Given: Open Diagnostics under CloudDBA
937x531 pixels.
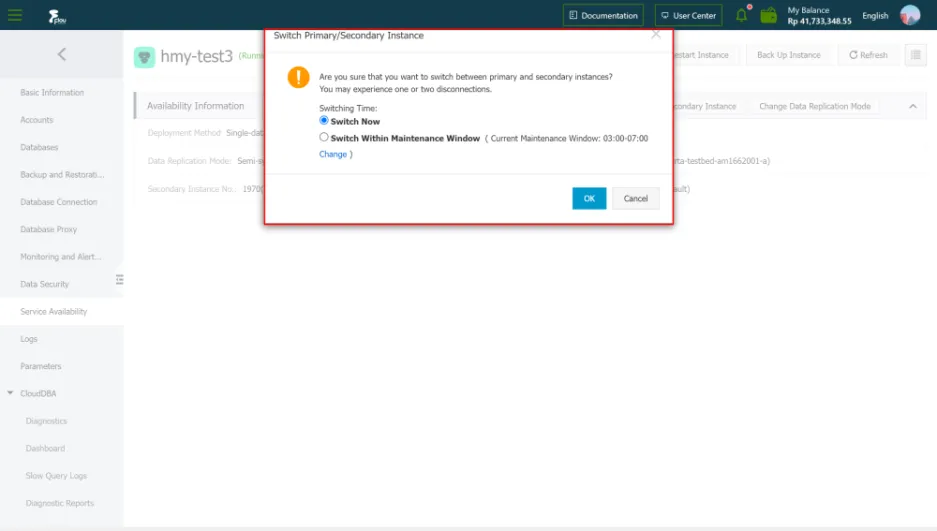Looking at the screenshot, I should (x=46, y=421).
